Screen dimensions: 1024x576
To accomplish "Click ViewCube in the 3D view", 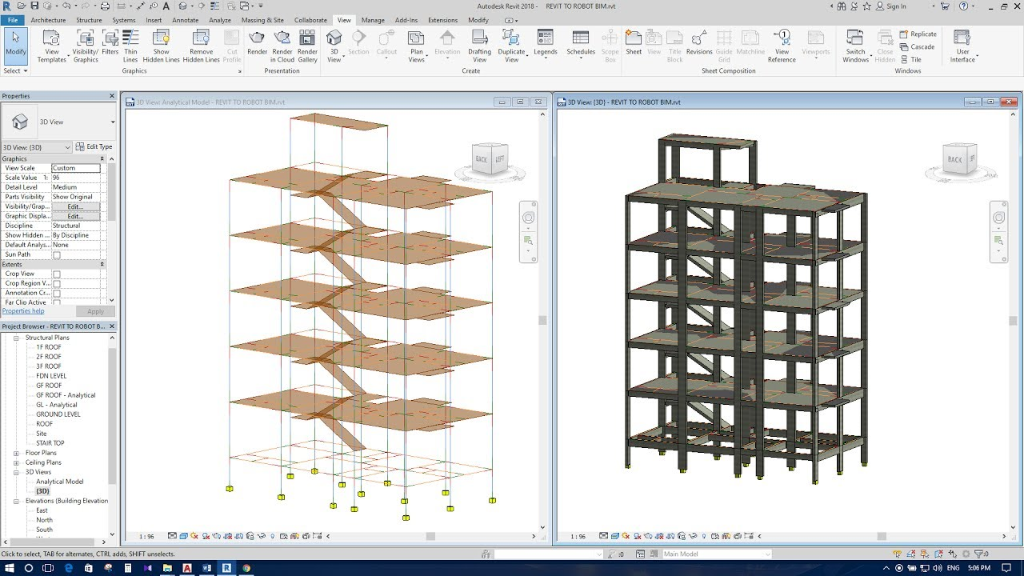I will 960,159.
